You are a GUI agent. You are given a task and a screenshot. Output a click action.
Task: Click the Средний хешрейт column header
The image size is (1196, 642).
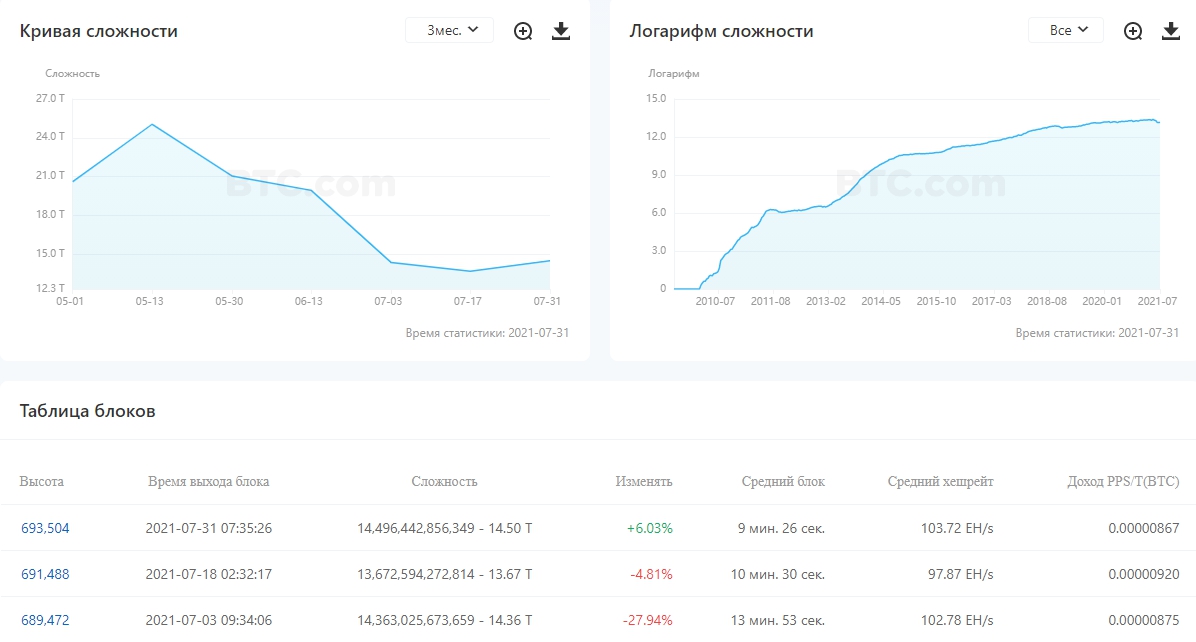[x=940, y=481]
